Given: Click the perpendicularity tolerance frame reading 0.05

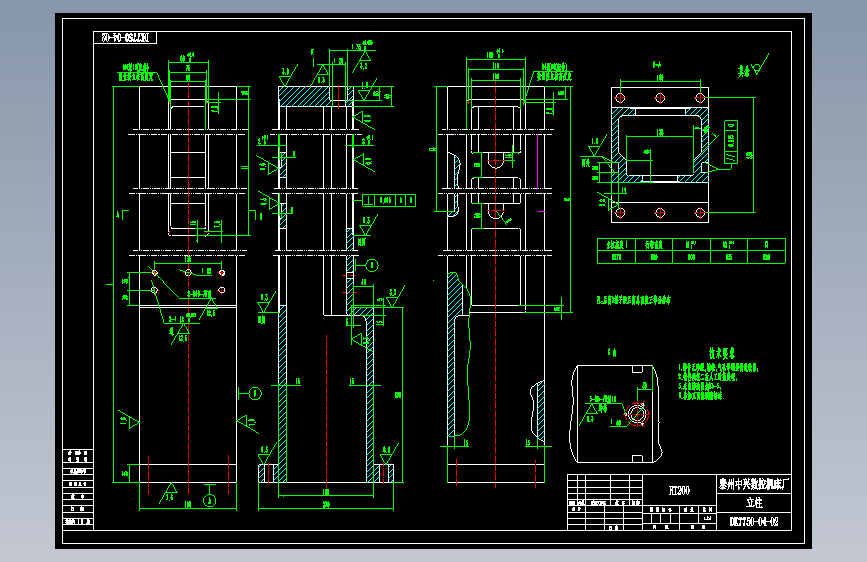Looking at the screenshot, I should pyautogui.click(x=389, y=200).
